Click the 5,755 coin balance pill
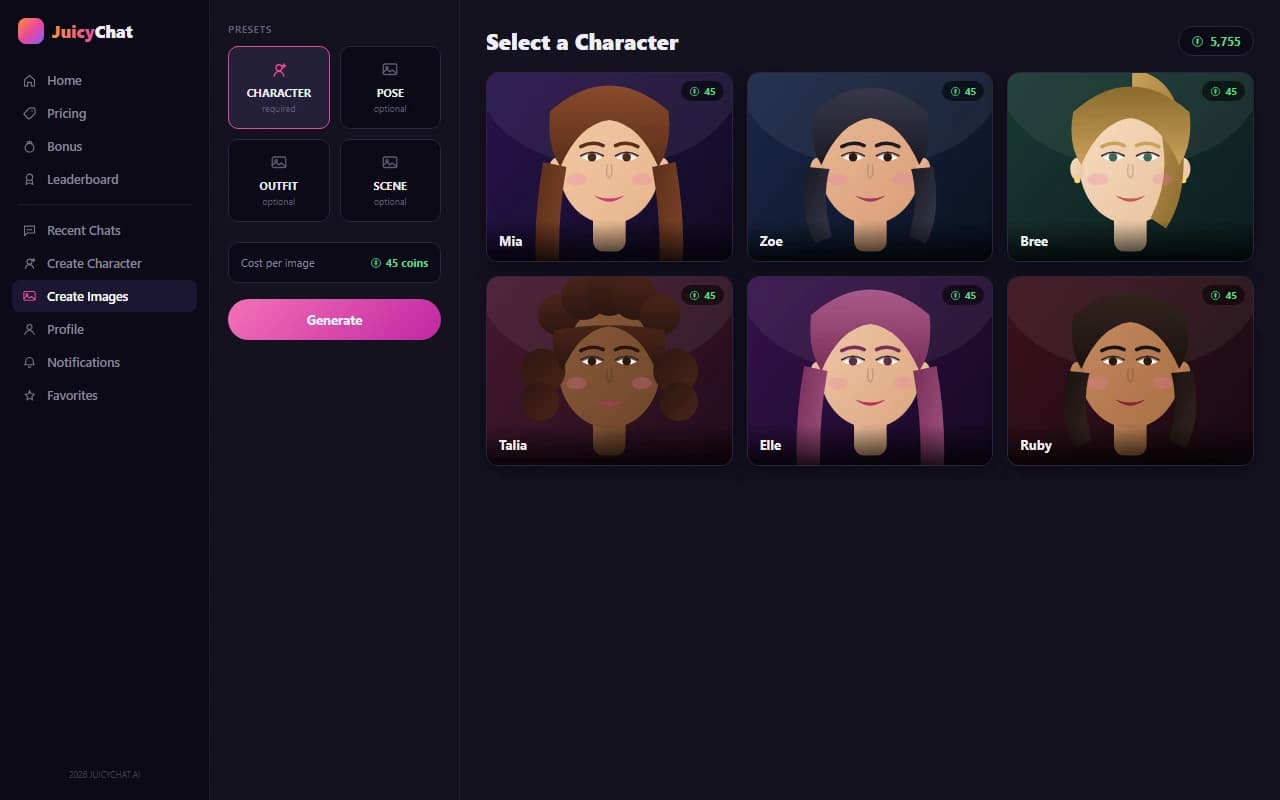Image resolution: width=1280 pixels, height=800 pixels. point(1216,42)
